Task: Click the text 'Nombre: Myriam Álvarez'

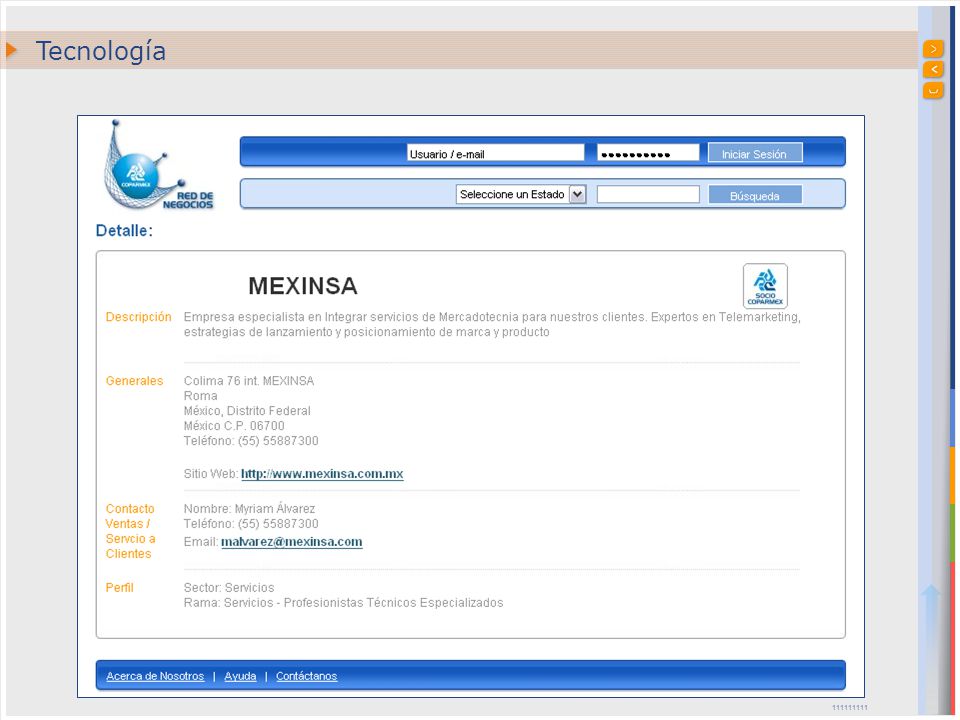Action: coord(249,508)
